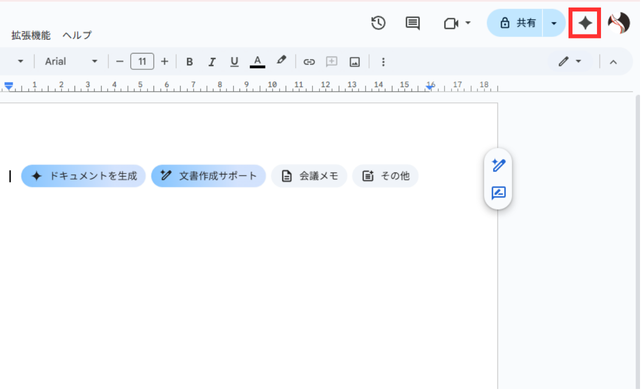This screenshot has width=641, height=390.
Task: Click the その他 chip
Action: click(x=385, y=176)
